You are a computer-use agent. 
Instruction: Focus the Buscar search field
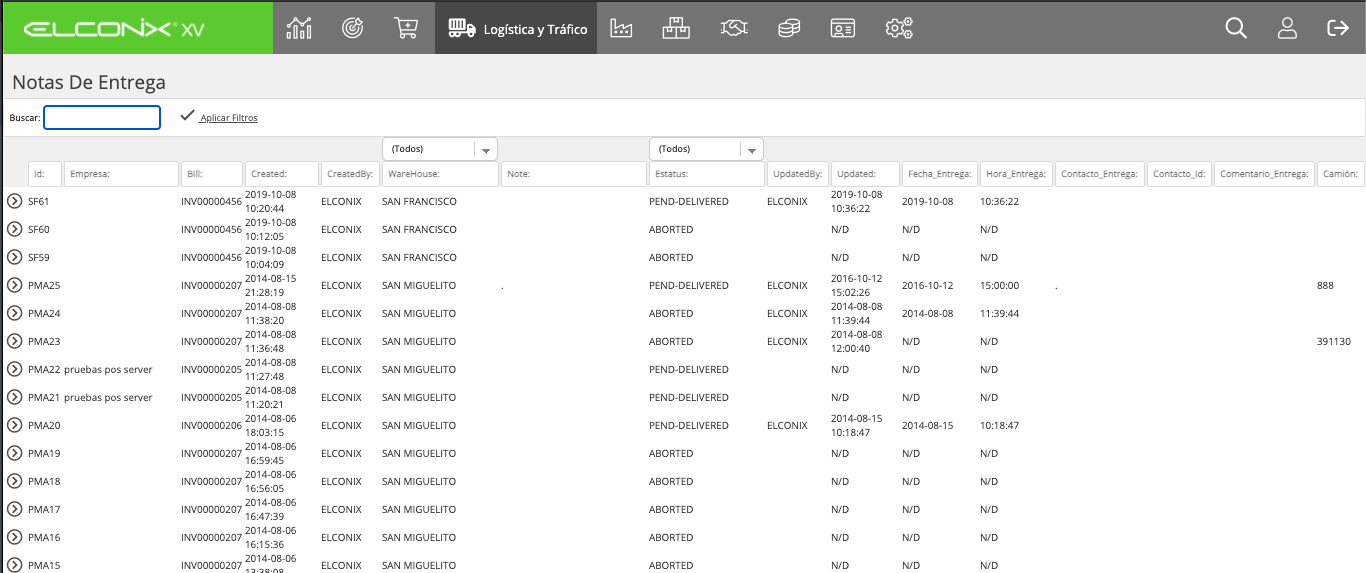tap(102, 118)
